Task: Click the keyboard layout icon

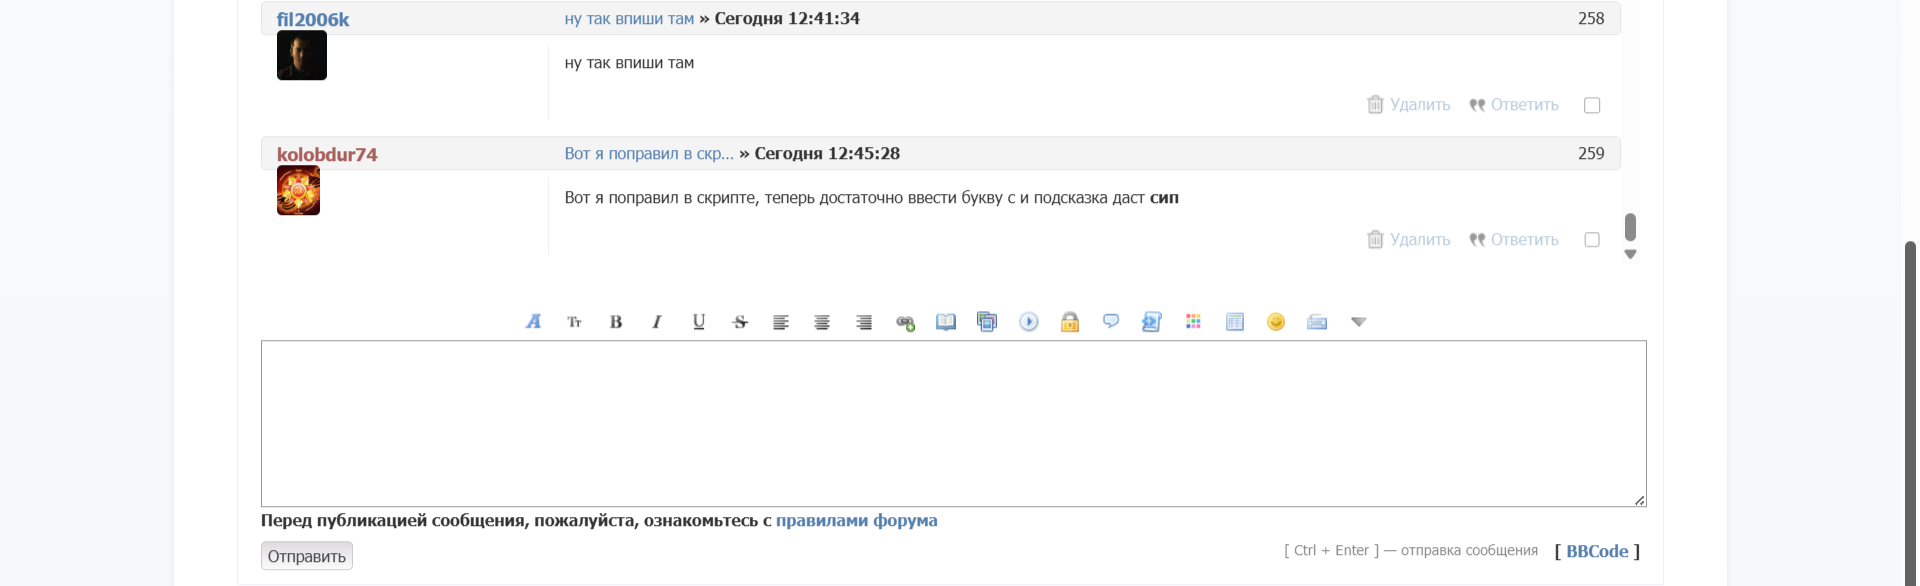Action: pyautogui.click(x=1317, y=322)
